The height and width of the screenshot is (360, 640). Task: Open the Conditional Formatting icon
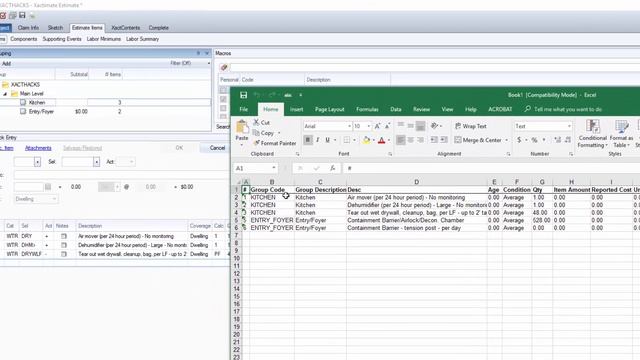593,126
